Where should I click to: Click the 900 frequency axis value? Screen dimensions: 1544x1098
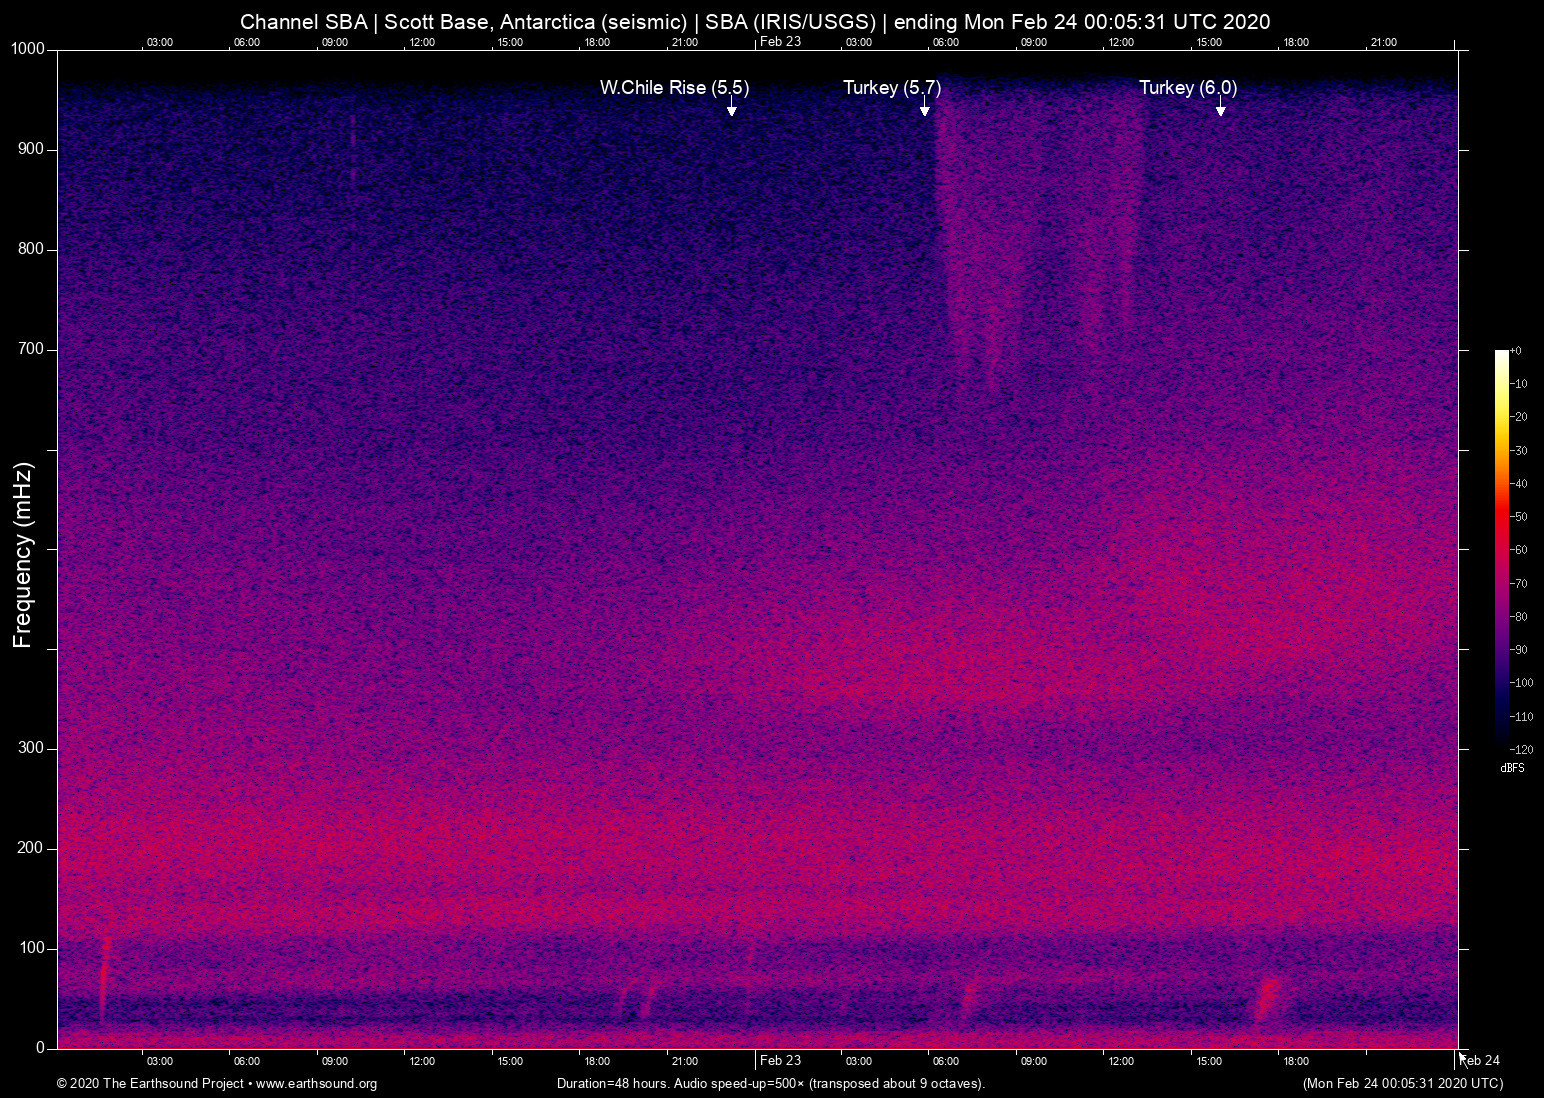pos(31,149)
